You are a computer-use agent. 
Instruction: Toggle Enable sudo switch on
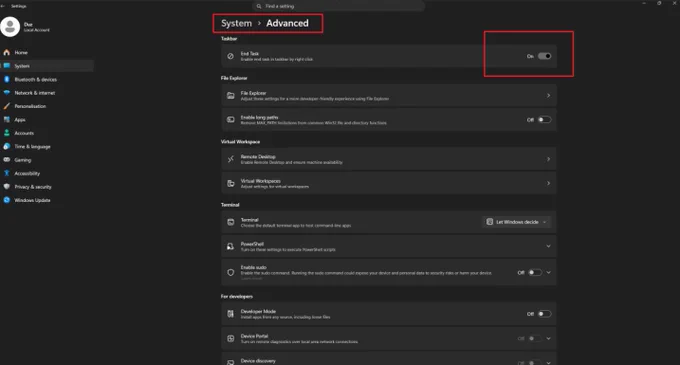click(535, 272)
